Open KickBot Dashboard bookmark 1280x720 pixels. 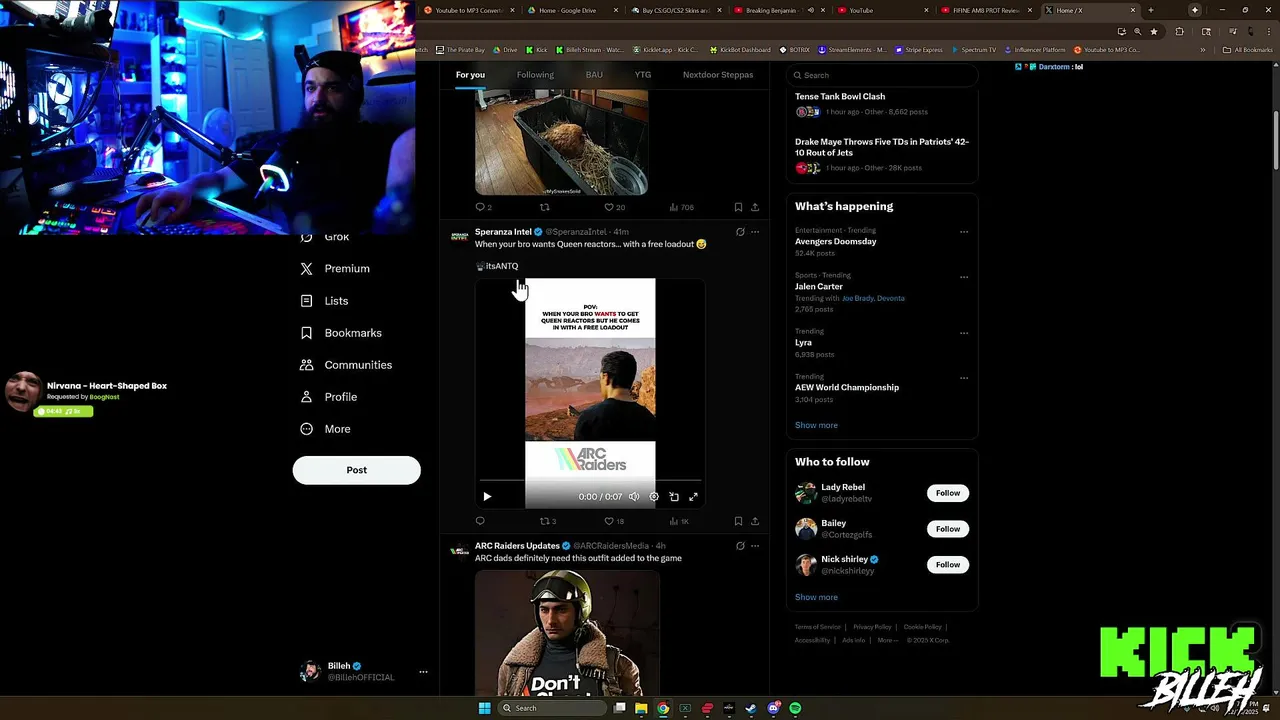click(740, 50)
